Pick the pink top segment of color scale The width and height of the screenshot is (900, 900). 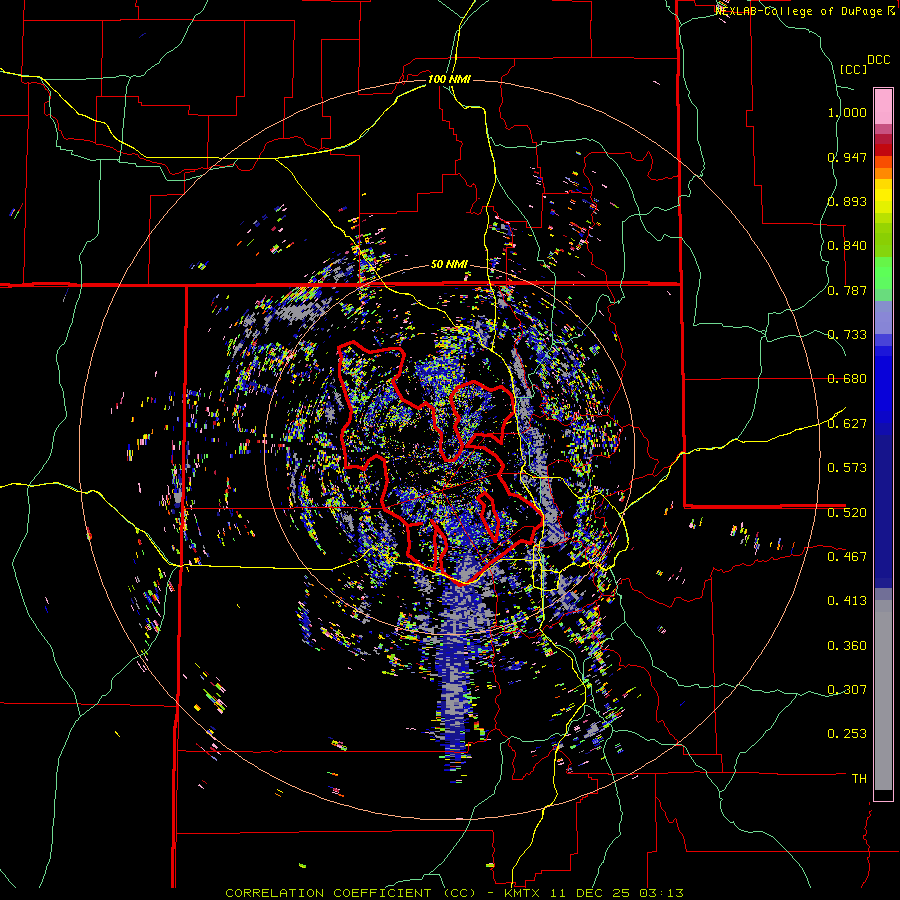click(x=883, y=106)
